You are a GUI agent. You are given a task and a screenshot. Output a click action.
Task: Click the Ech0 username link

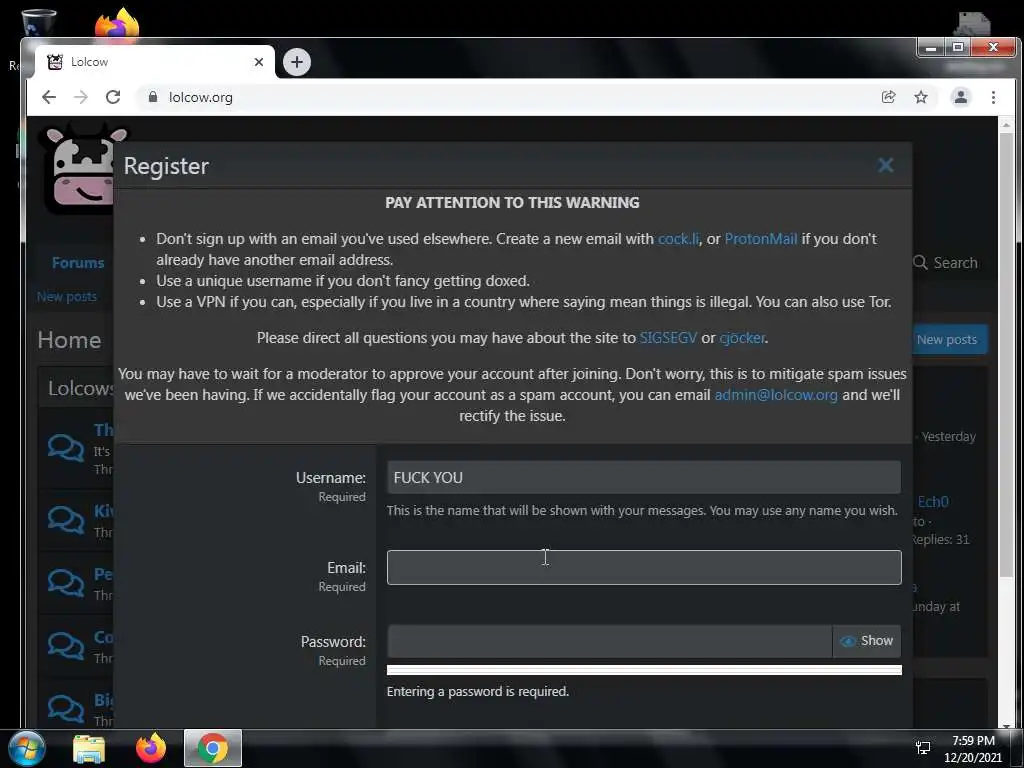click(933, 502)
